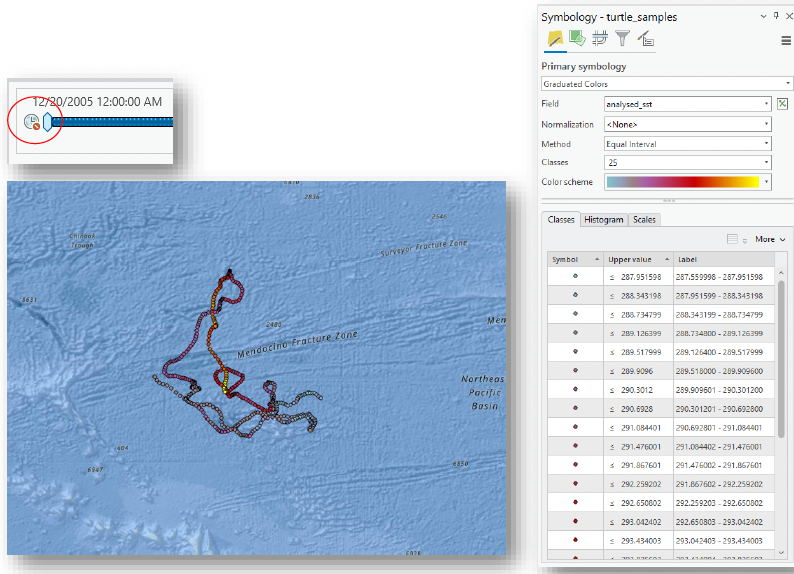
Task: Click the time slider start handle
Action: [47, 122]
